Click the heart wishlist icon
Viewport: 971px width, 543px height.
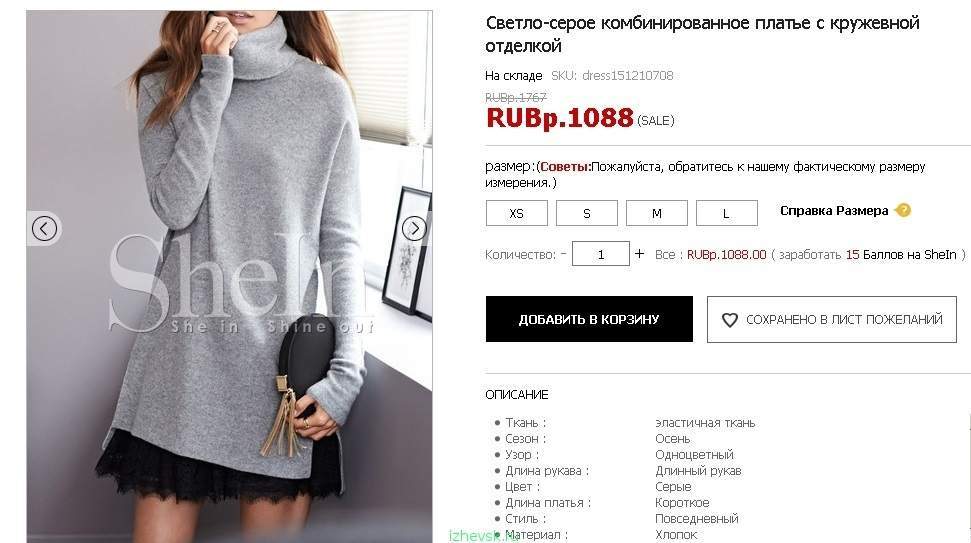[729, 319]
